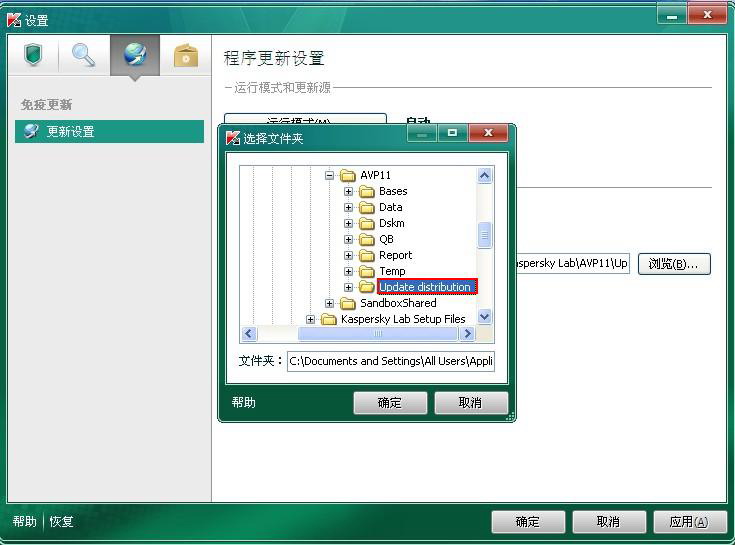Open 帮助 link in 设置 footer
735x545 pixels.
point(24,521)
